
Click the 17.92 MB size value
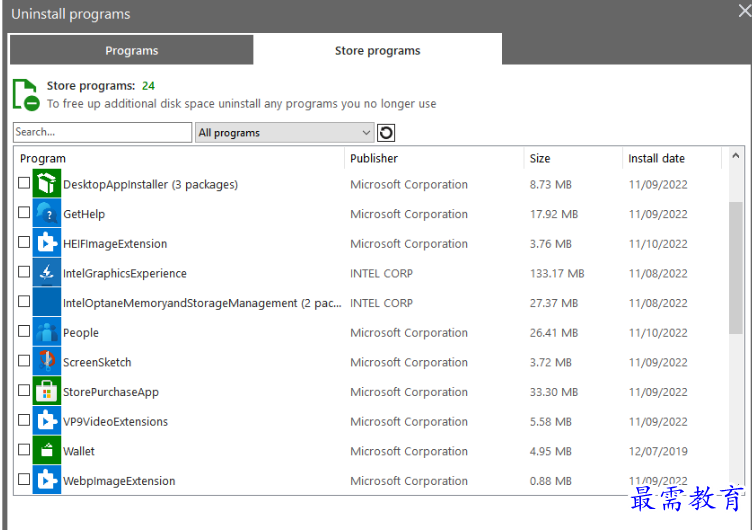[x=554, y=214]
